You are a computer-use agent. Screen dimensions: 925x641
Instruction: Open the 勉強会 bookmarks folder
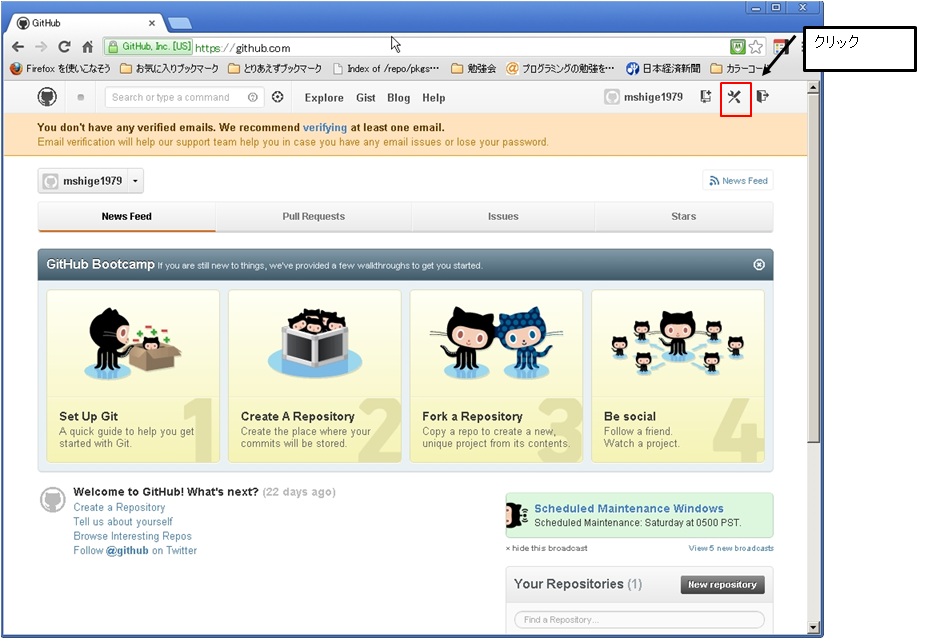pyautogui.click(x=474, y=68)
